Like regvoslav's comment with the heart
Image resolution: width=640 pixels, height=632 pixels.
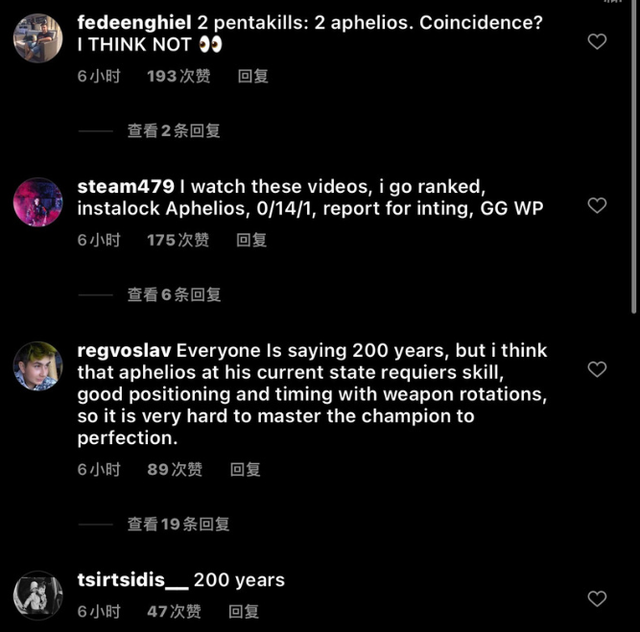pos(597,369)
